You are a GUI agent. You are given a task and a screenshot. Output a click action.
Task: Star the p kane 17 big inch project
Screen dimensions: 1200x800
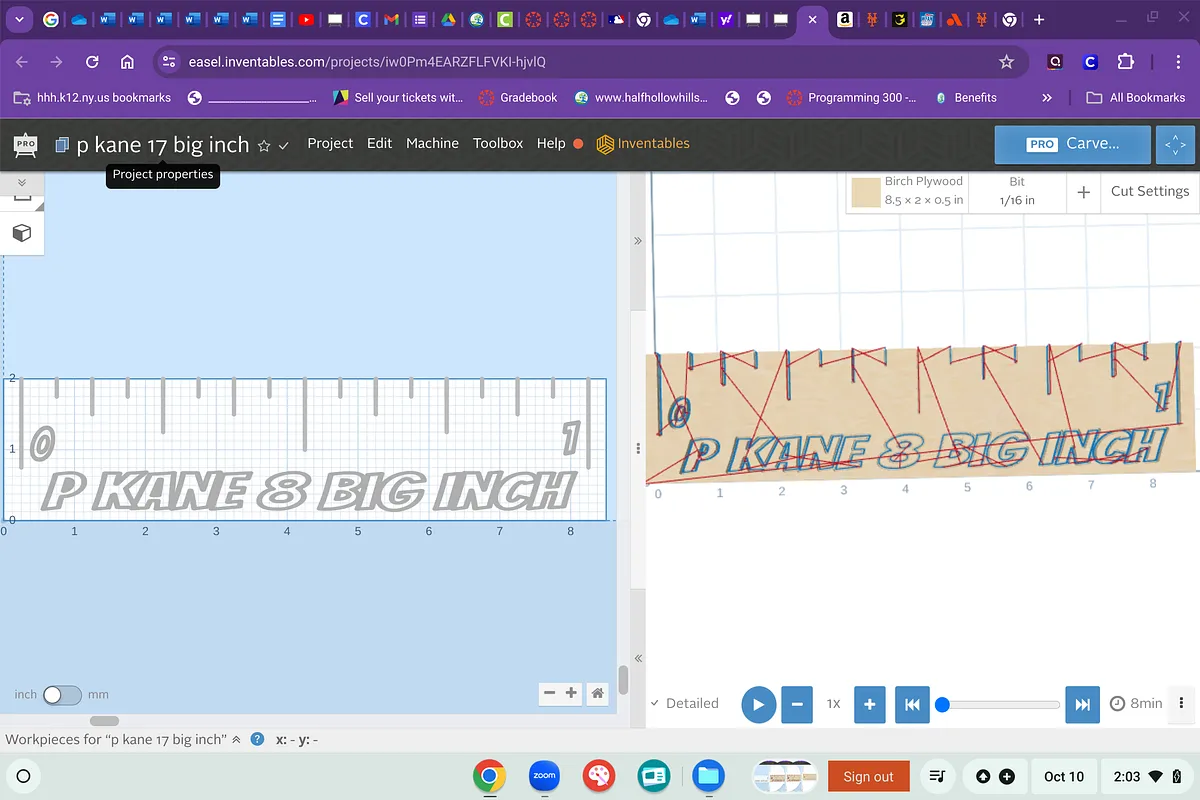pyautogui.click(x=264, y=145)
